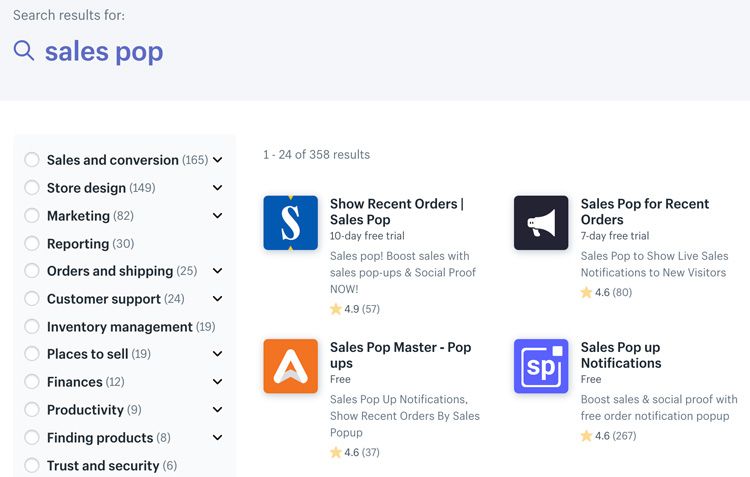Open Show Recent Orders | Sales Pop title
This screenshot has width=750, height=477.
click(397, 211)
